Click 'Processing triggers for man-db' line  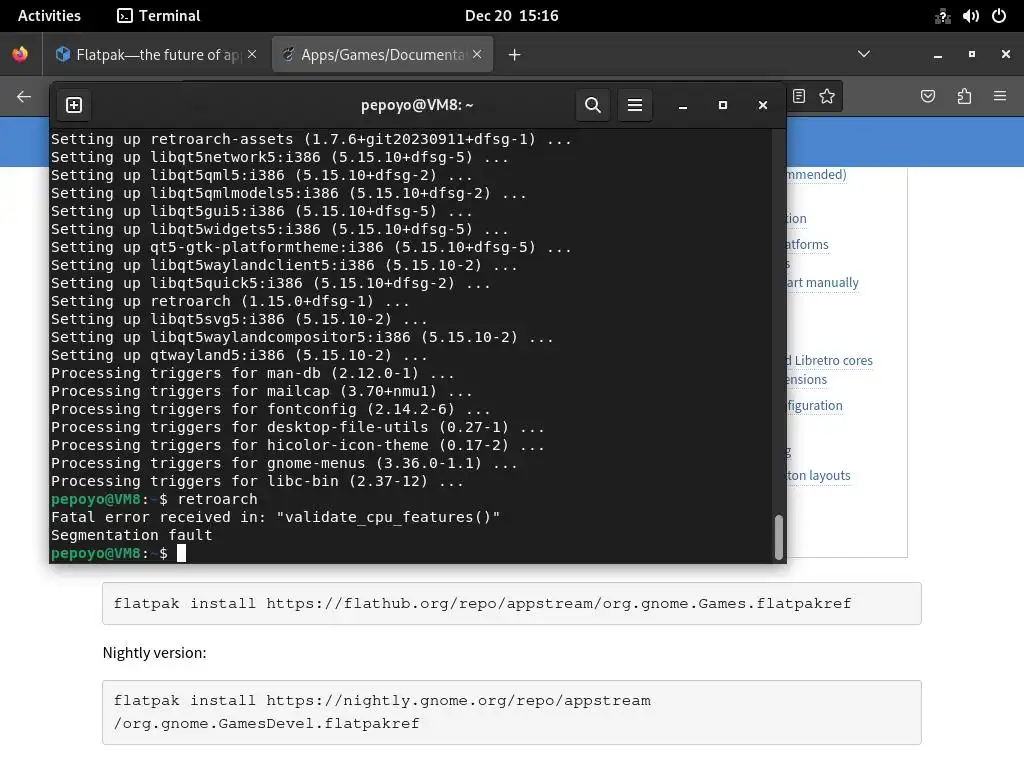(x=253, y=374)
